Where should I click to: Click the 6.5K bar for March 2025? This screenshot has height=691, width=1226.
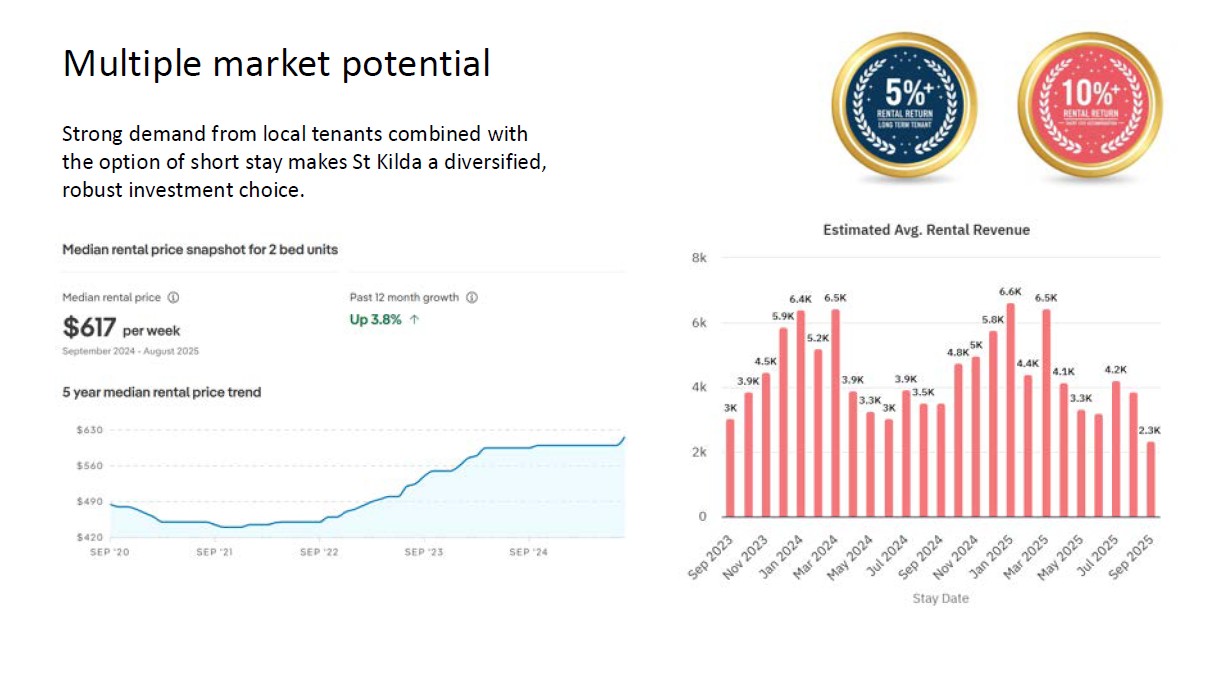pyautogui.click(x=1045, y=413)
